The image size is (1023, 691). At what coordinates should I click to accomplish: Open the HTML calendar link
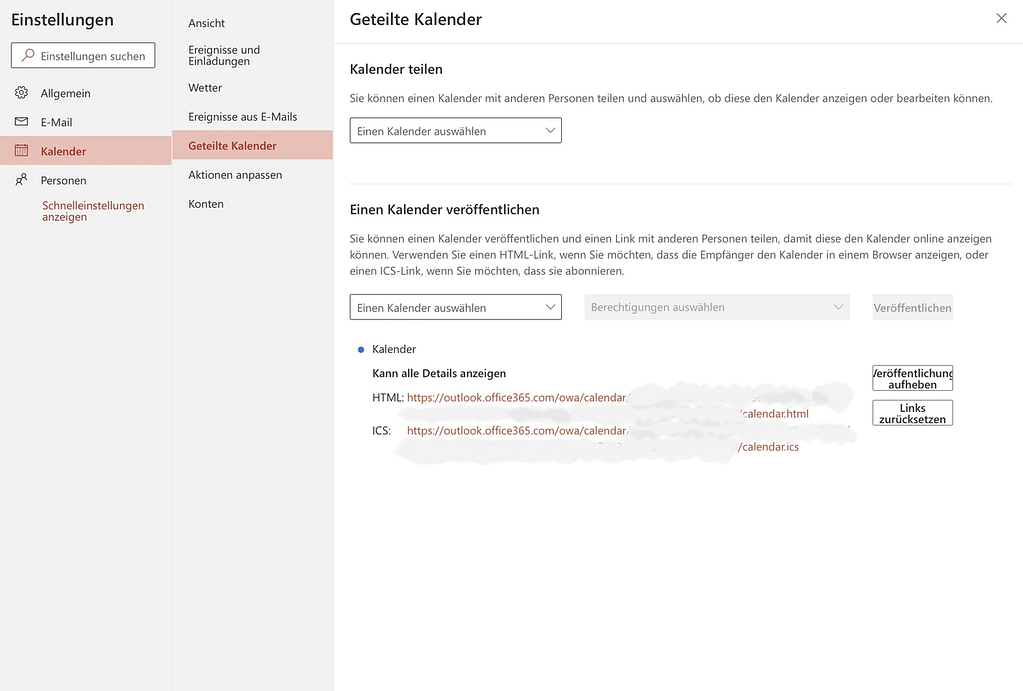tap(517, 397)
